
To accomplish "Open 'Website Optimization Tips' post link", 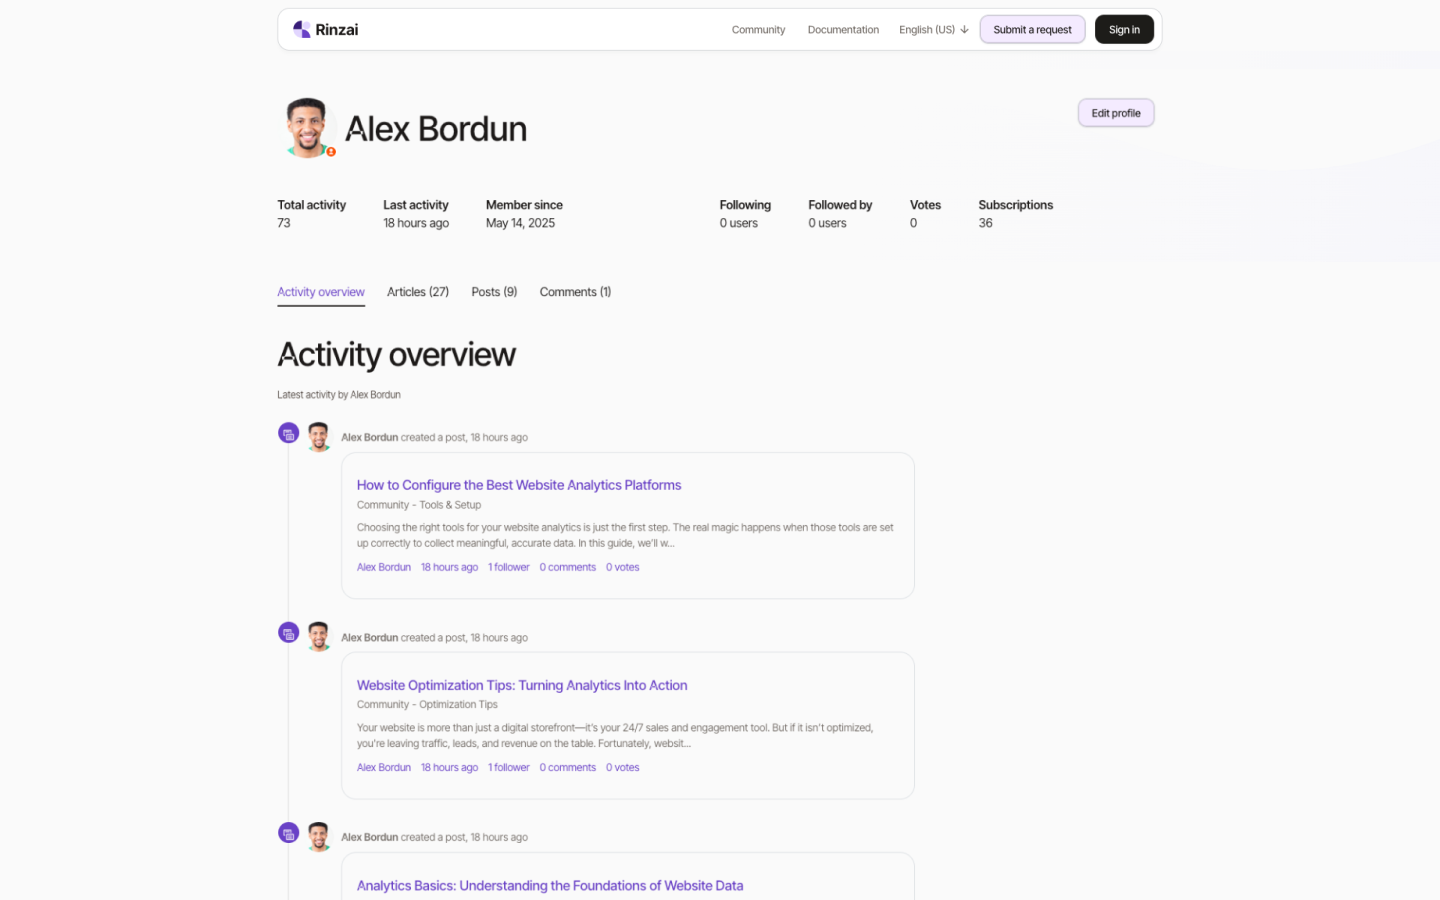I will tap(522, 685).
